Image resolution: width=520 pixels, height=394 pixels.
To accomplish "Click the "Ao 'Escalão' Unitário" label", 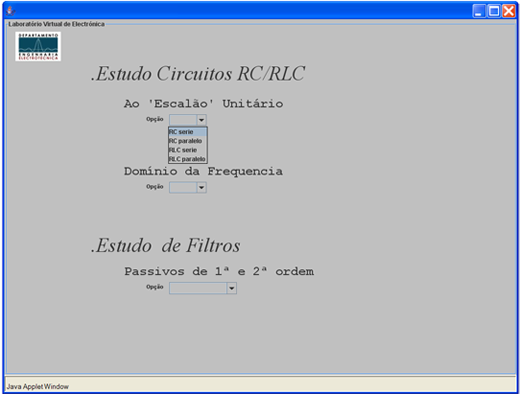I will (x=203, y=104).
